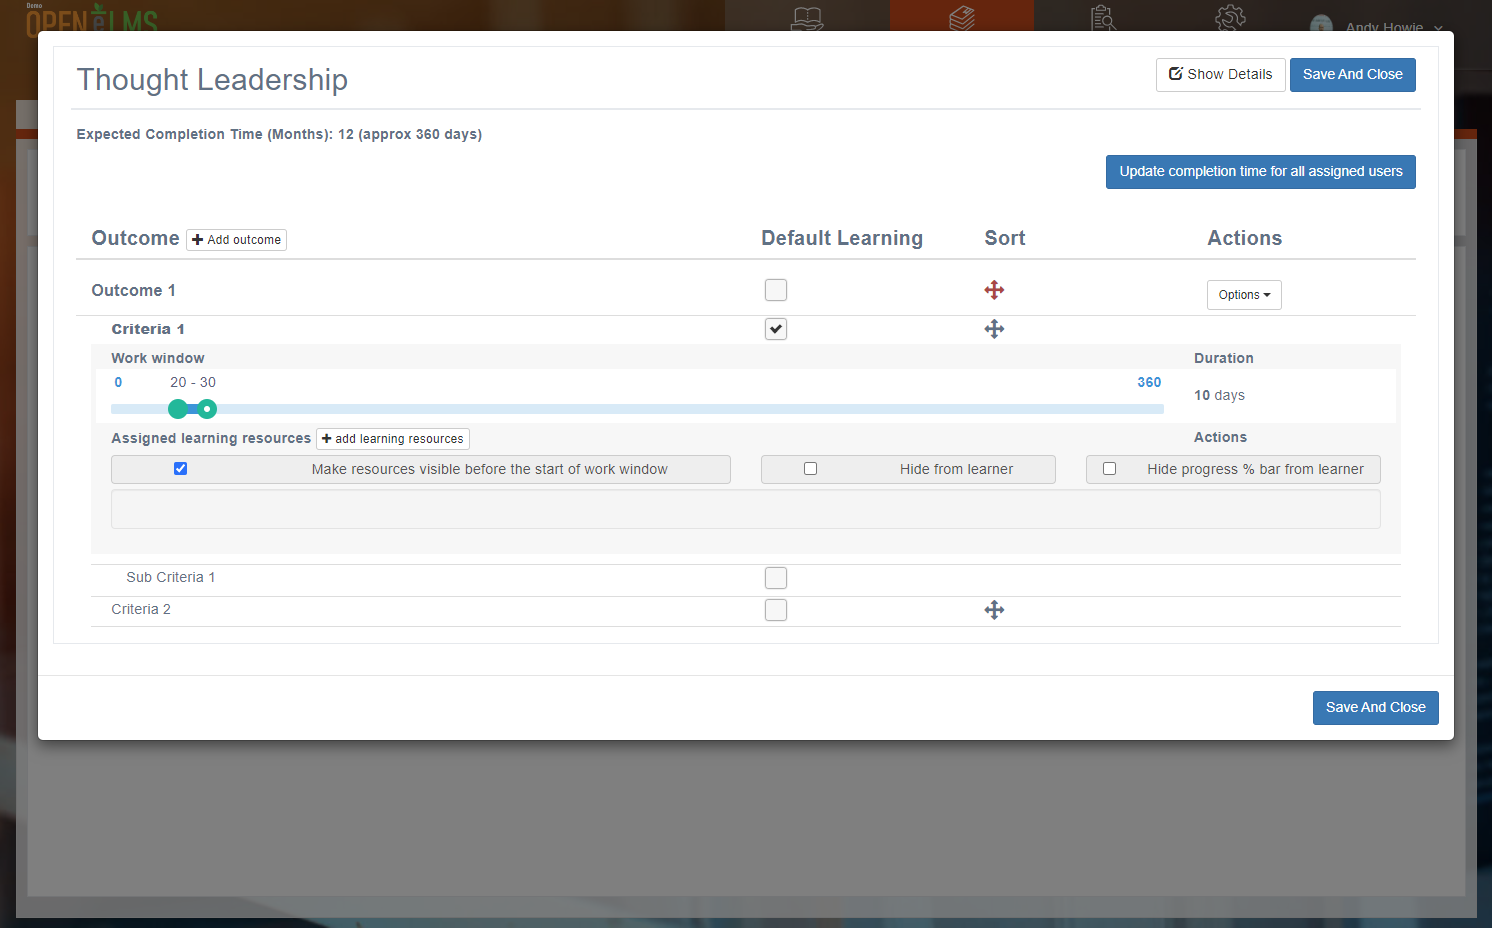The height and width of the screenshot is (928, 1492).
Task: Click the bottom Save And Close button
Action: tap(1376, 708)
